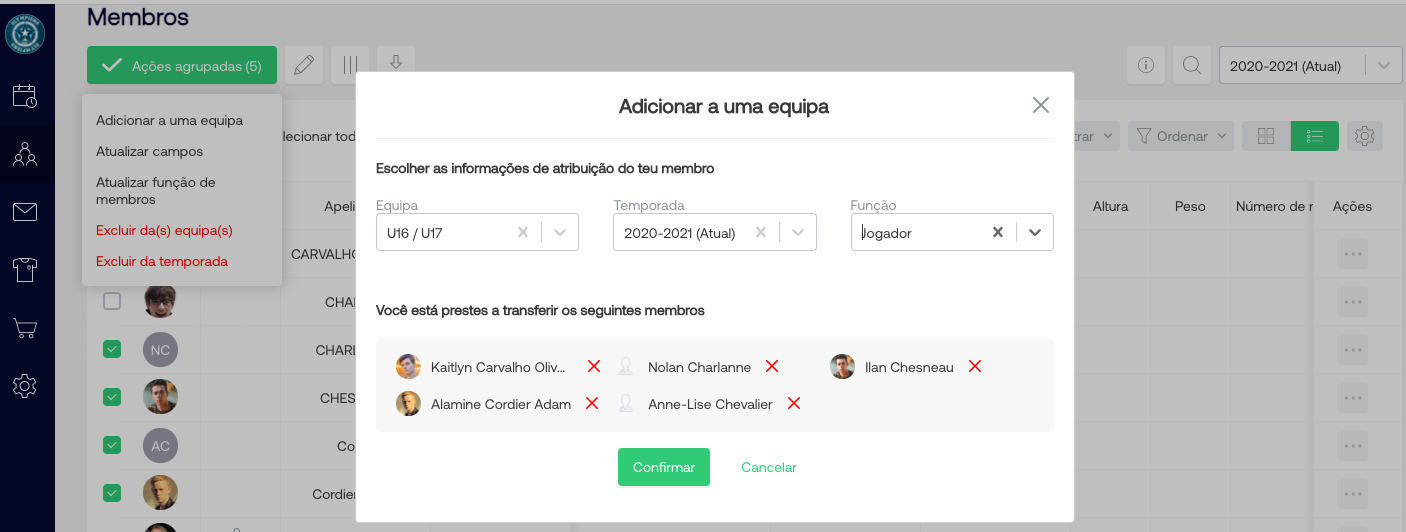Expand the Equipa U16 / U17 dropdown
This screenshot has height=532, width=1406.
pos(560,233)
